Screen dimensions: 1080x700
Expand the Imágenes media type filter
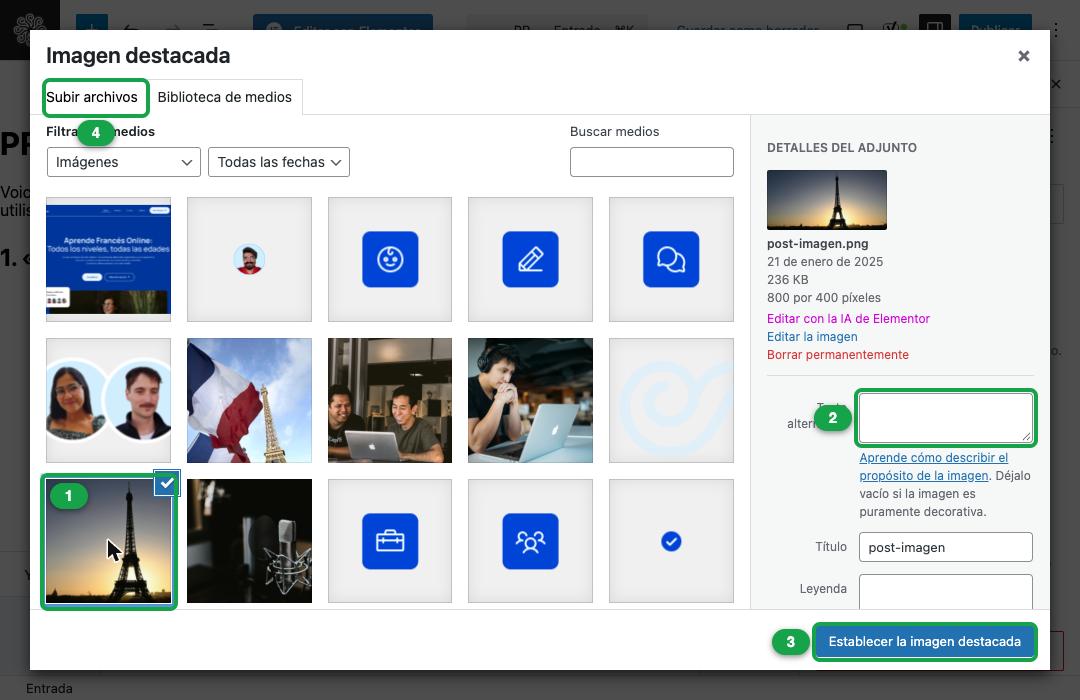click(x=124, y=162)
